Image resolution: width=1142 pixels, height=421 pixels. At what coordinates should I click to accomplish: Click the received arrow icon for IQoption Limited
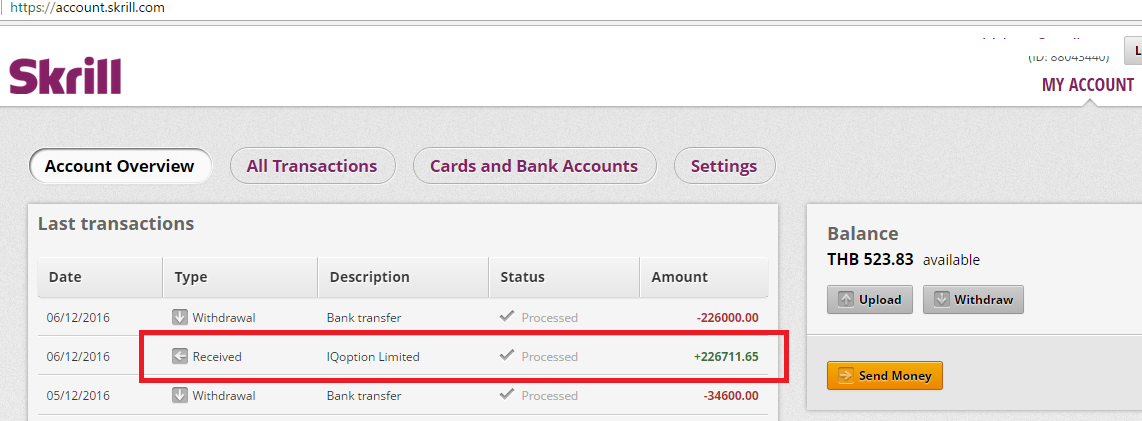180,356
